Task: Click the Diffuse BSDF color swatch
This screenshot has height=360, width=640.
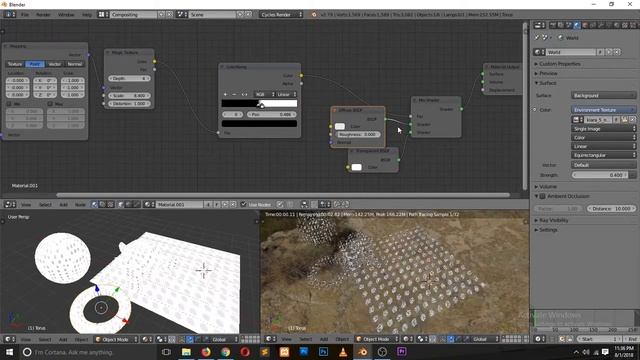Action: click(340, 126)
